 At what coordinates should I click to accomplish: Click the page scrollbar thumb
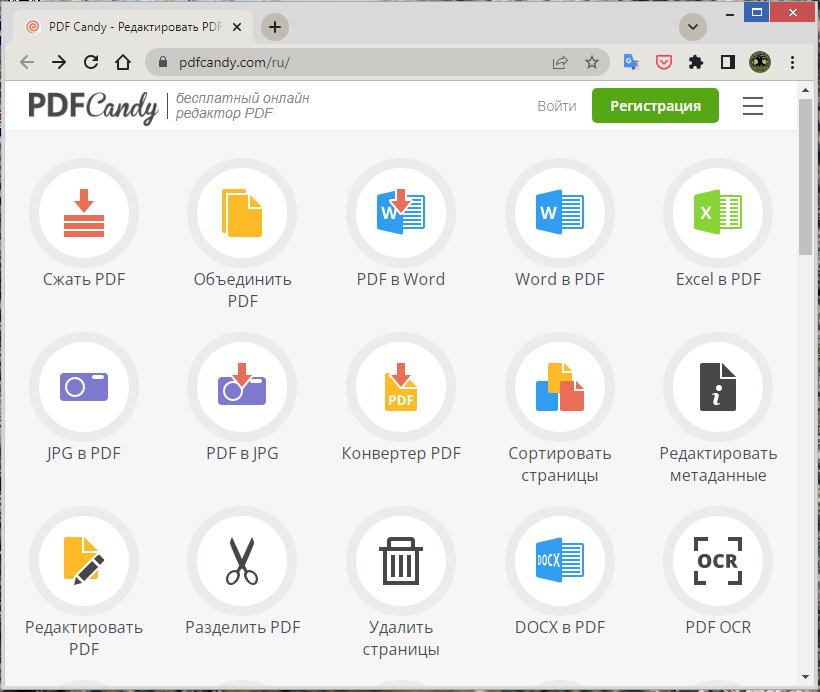click(805, 177)
